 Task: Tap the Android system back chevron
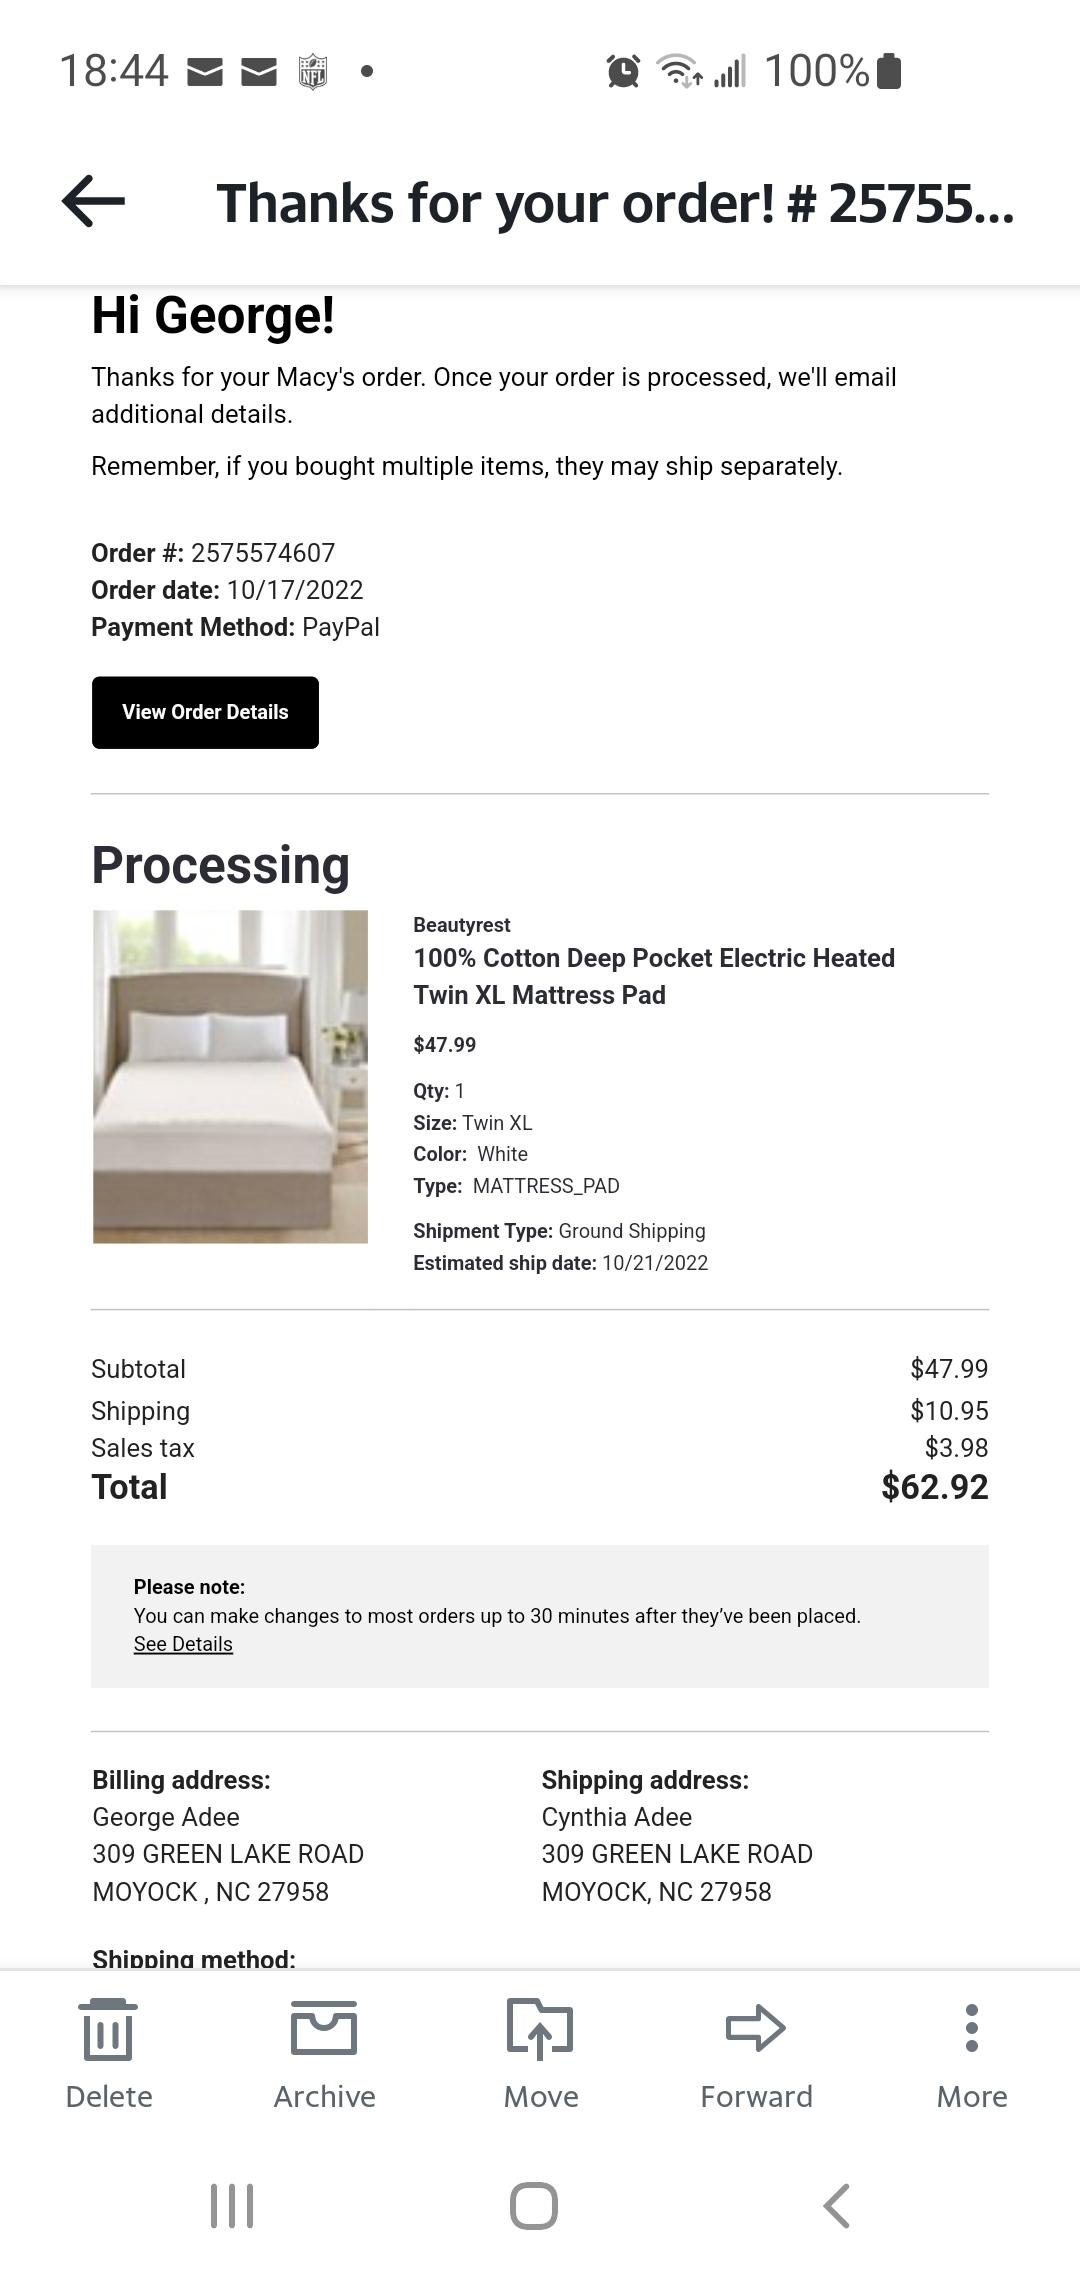[837, 2205]
